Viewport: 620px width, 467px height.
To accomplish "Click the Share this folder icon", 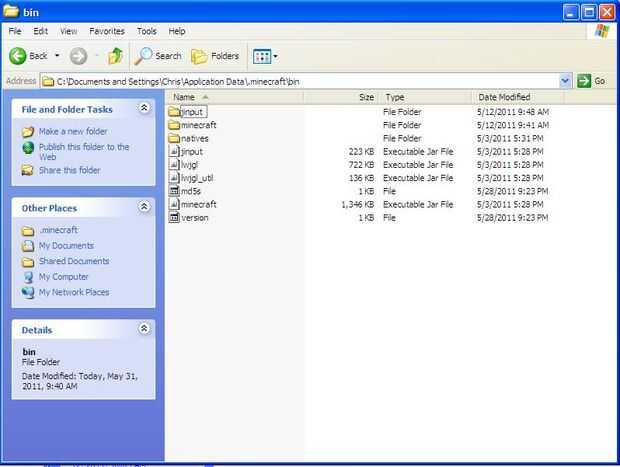I will pos(28,170).
